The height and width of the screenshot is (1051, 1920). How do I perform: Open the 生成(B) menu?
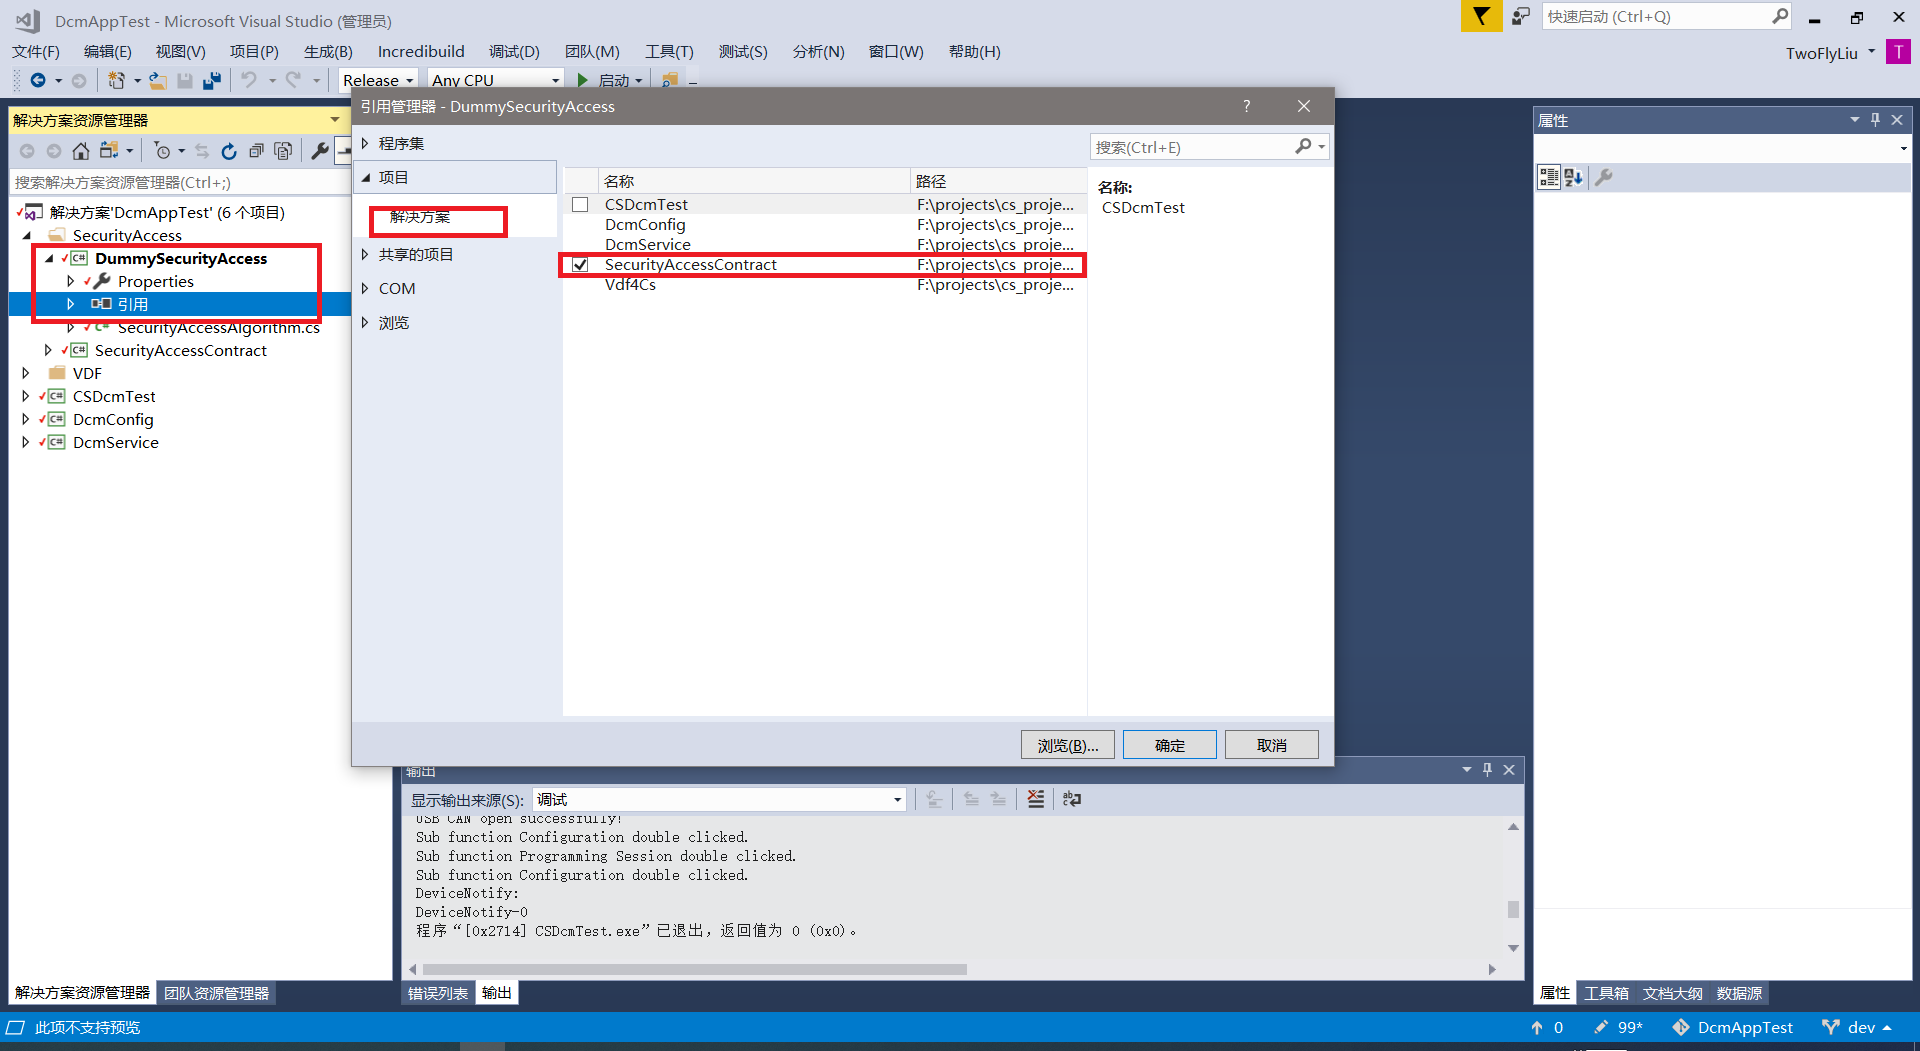coord(328,51)
